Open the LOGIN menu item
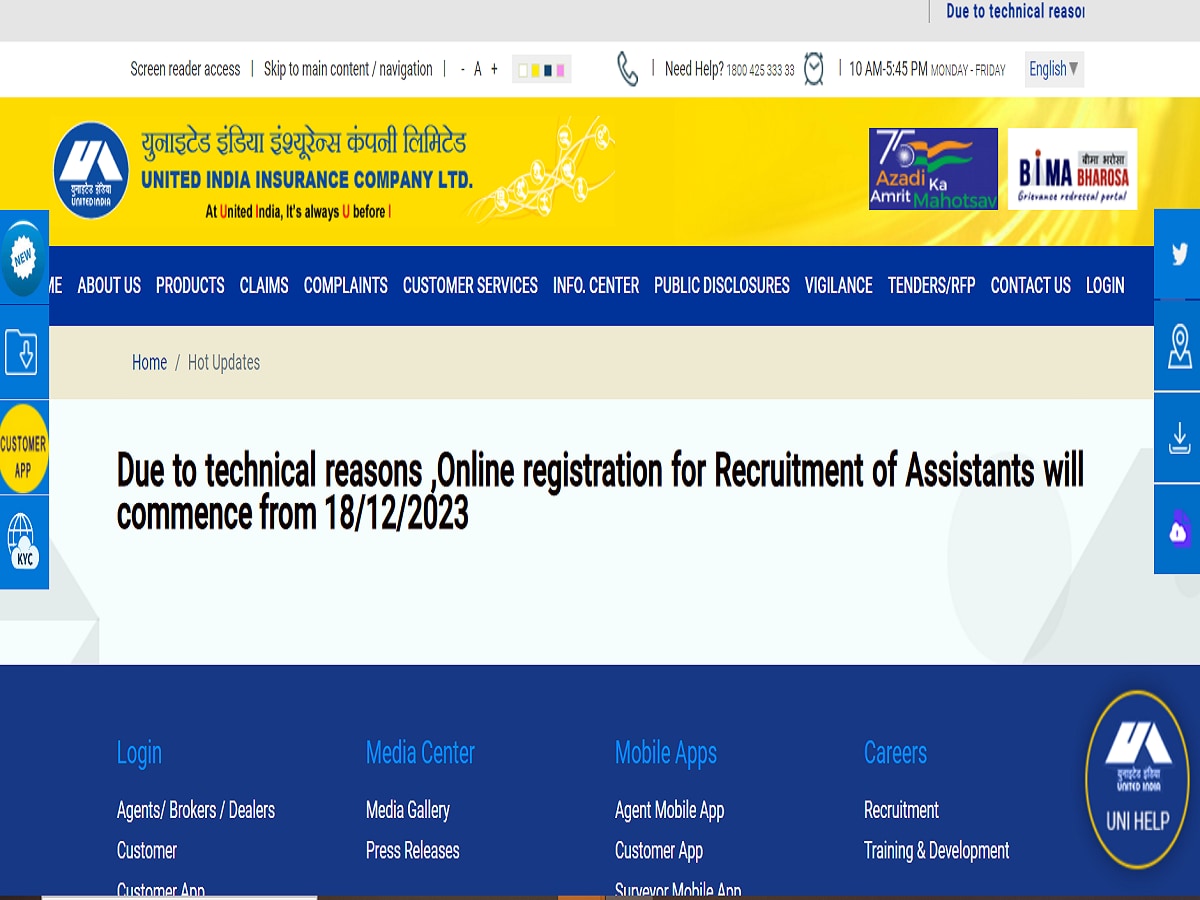1200x900 pixels. coord(1105,285)
